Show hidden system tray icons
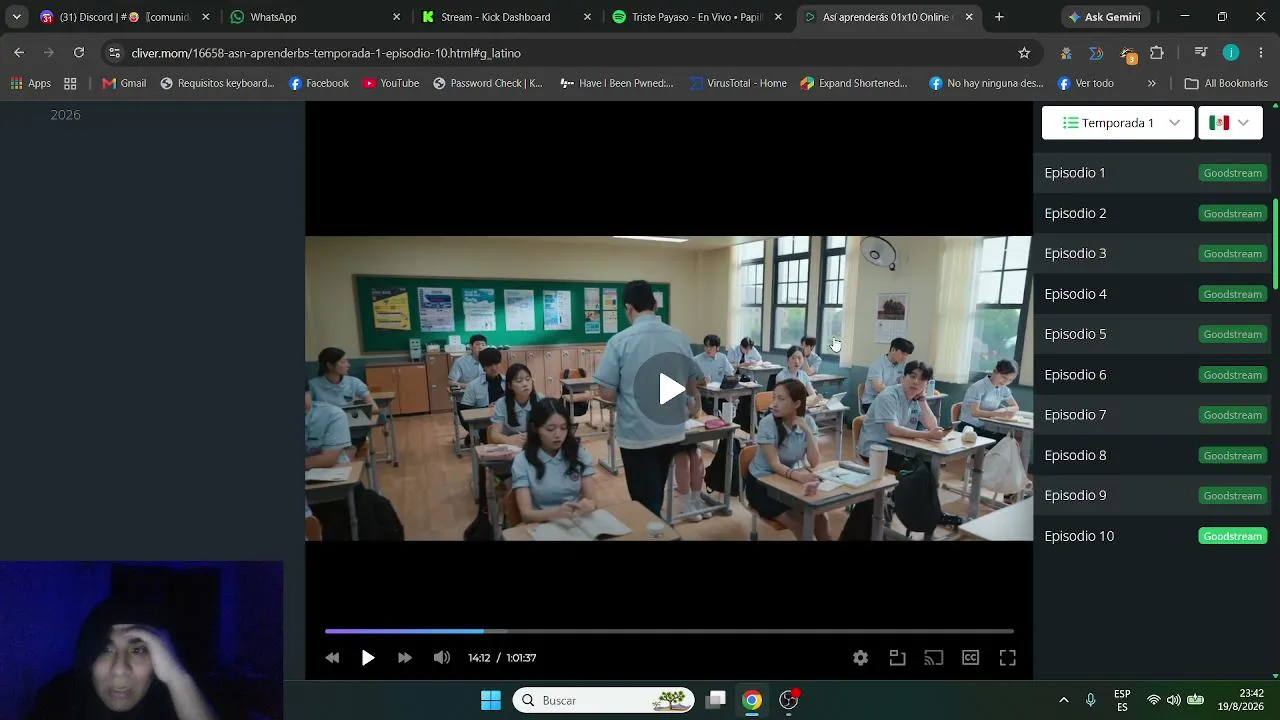This screenshot has height=720, width=1280. coord(1063,700)
